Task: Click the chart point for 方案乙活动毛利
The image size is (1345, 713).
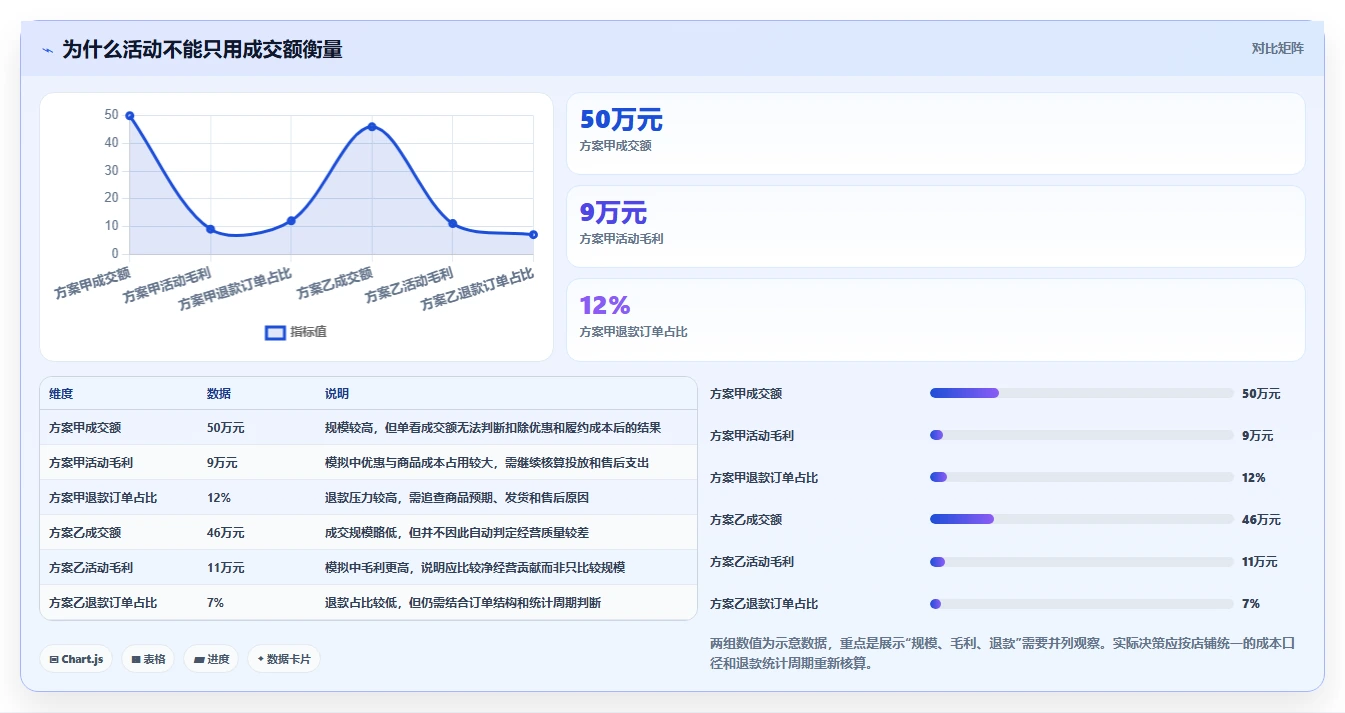Action: point(453,223)
